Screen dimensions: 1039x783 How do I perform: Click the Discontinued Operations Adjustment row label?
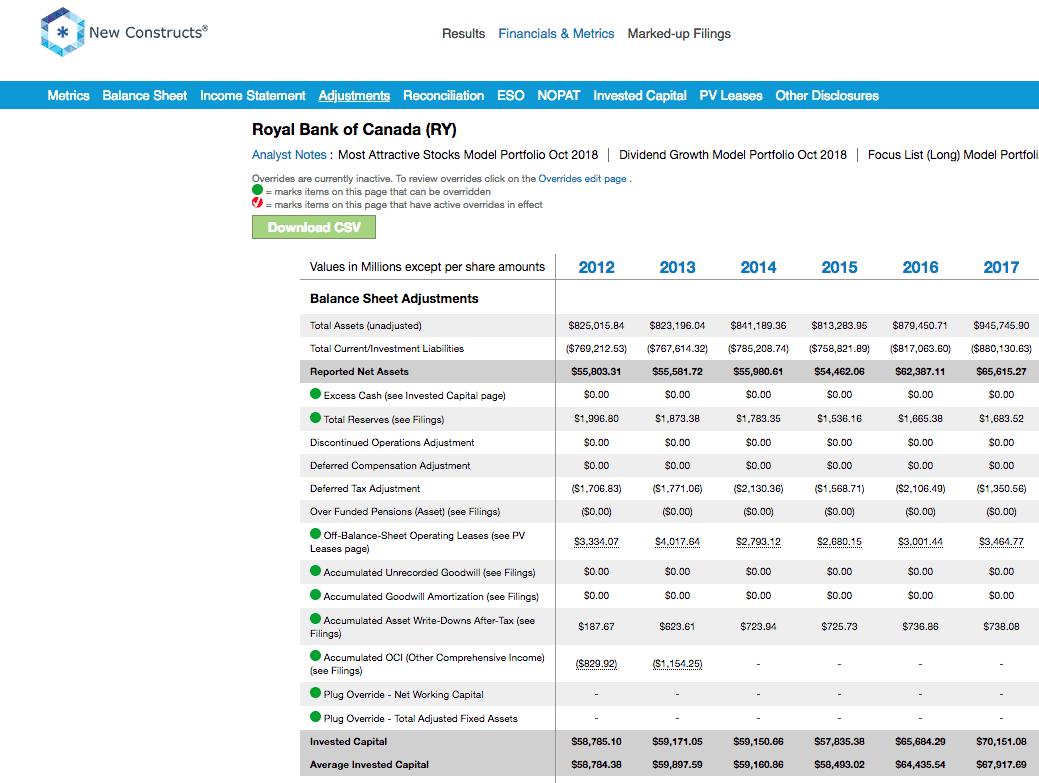[x=392, y=443]
